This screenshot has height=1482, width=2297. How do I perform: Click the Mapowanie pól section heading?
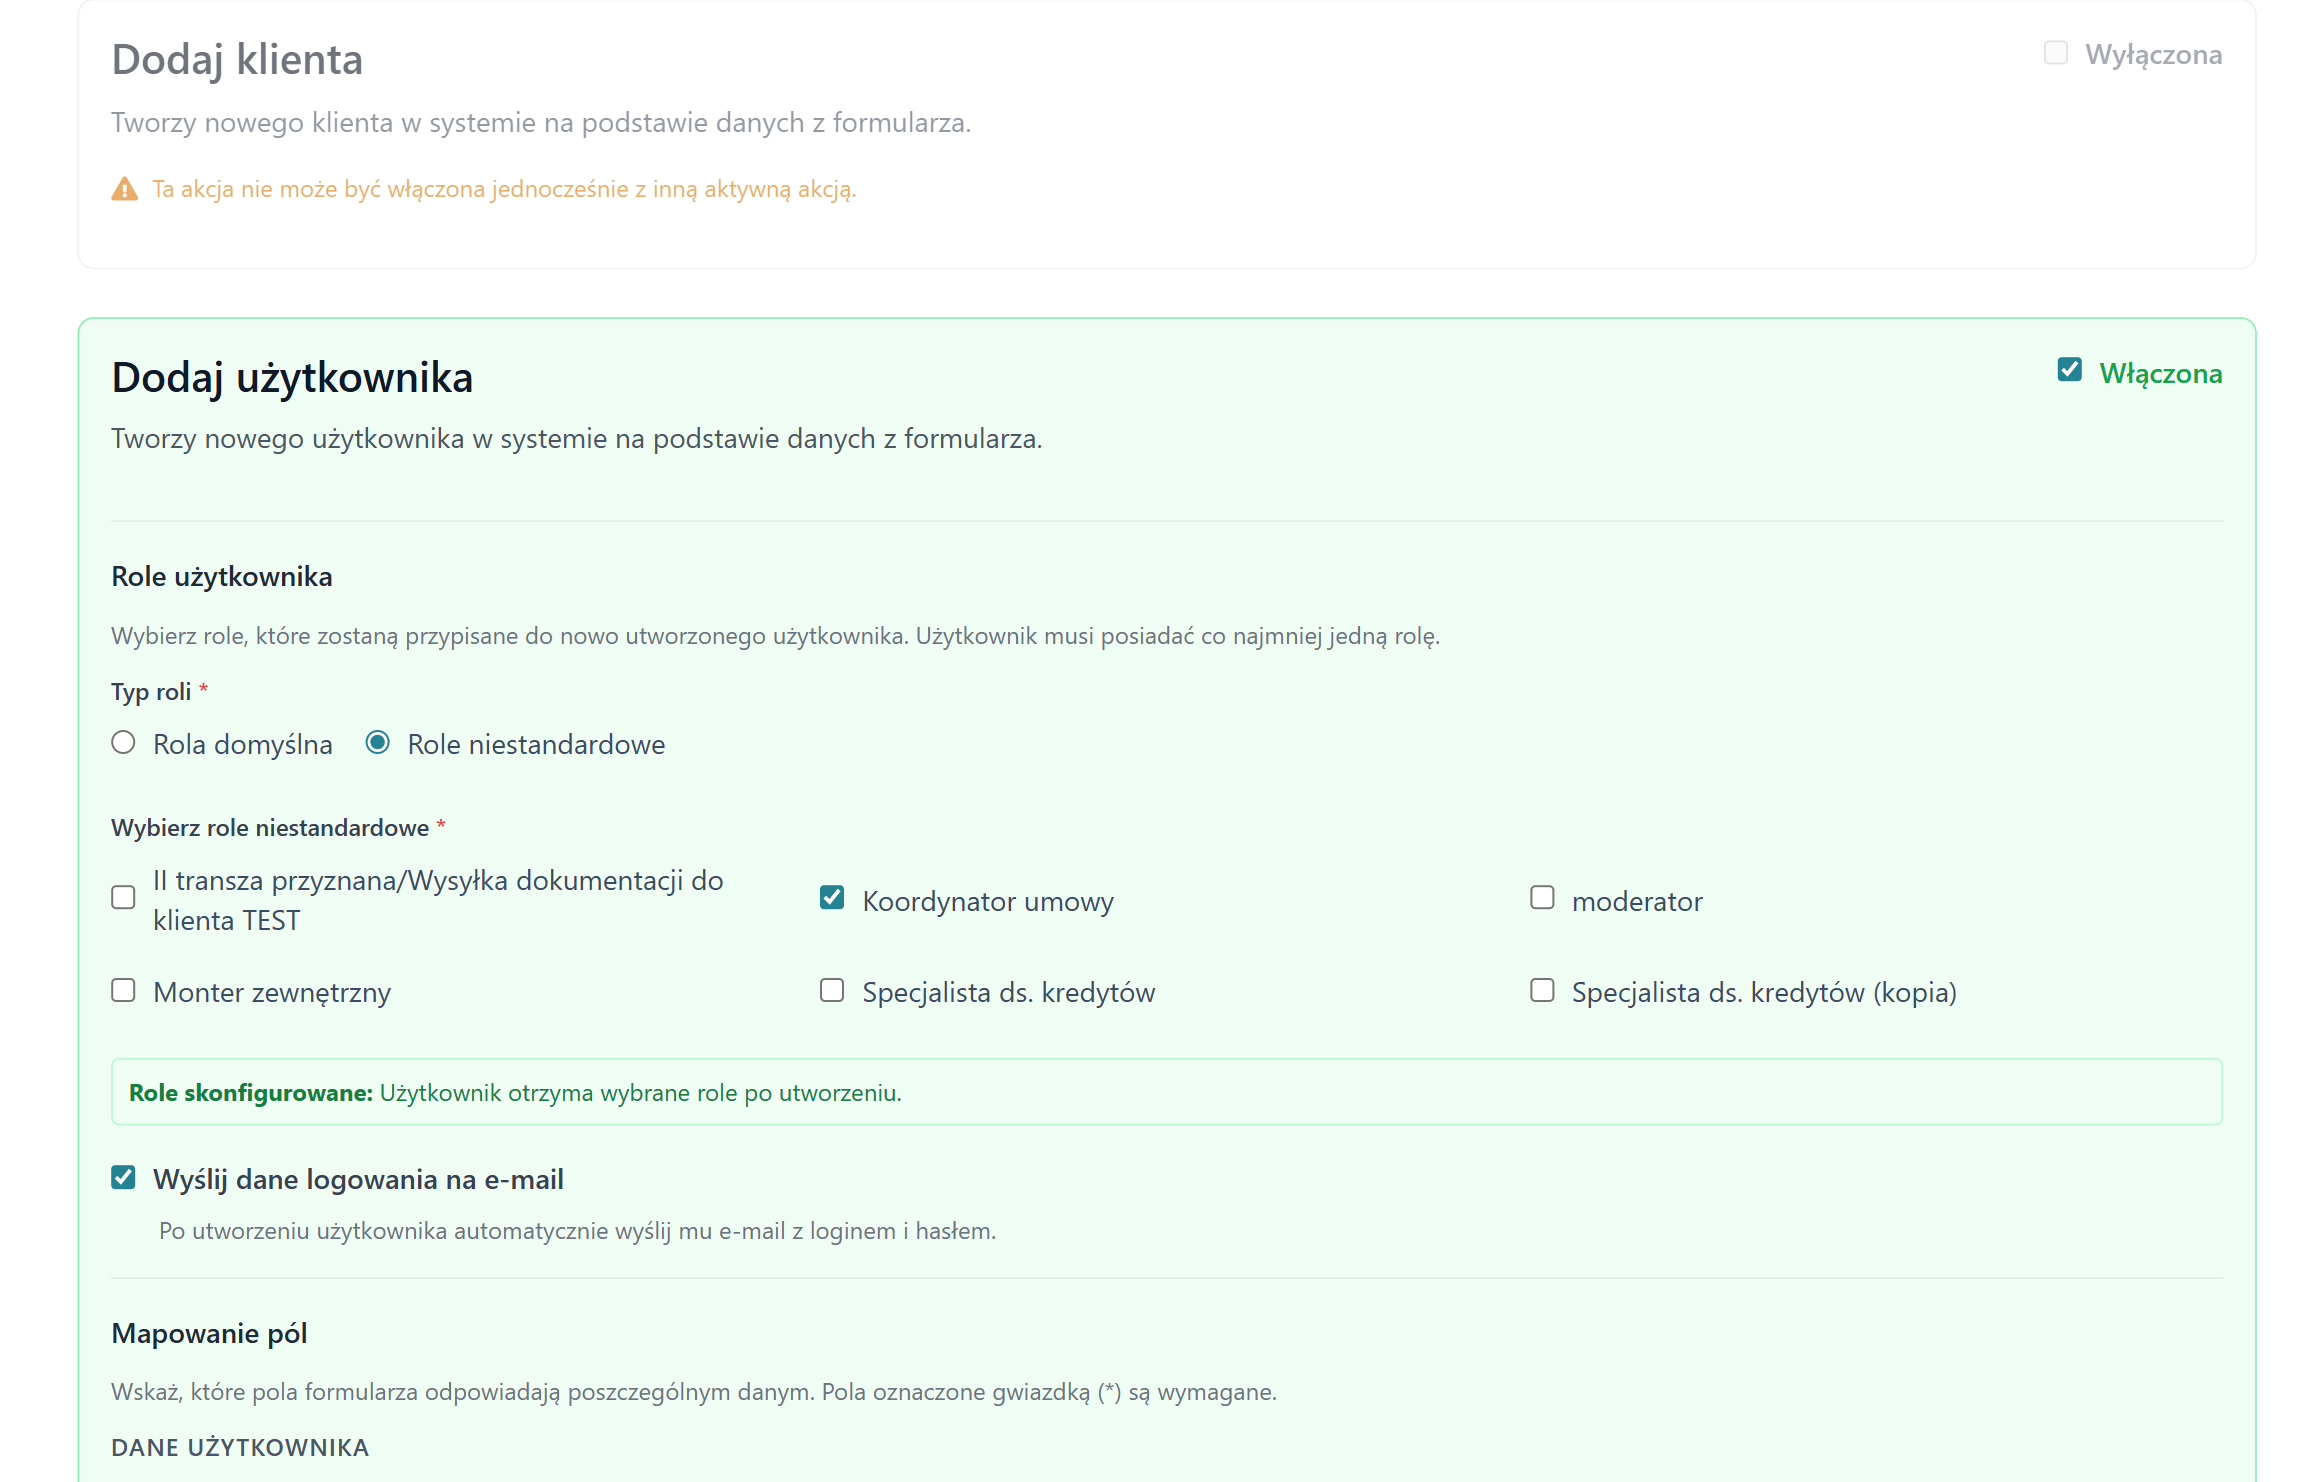point(209,1334)
